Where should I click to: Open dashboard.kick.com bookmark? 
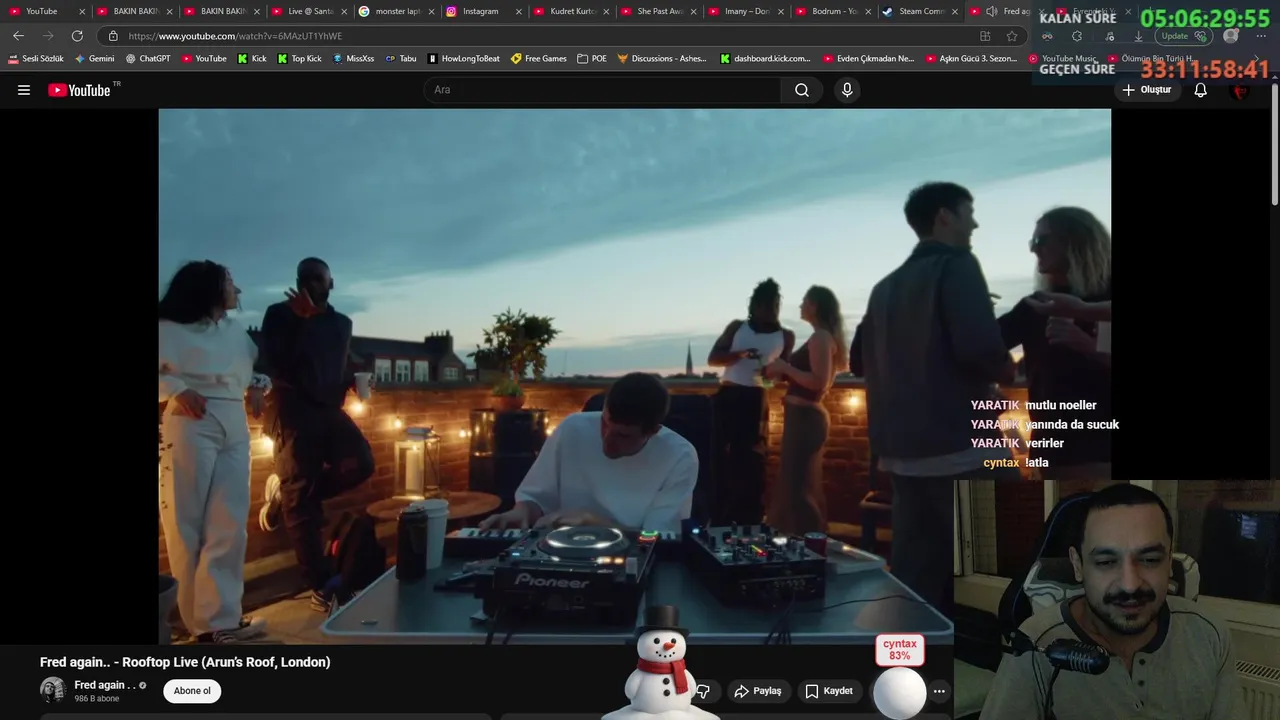point(766,59)
